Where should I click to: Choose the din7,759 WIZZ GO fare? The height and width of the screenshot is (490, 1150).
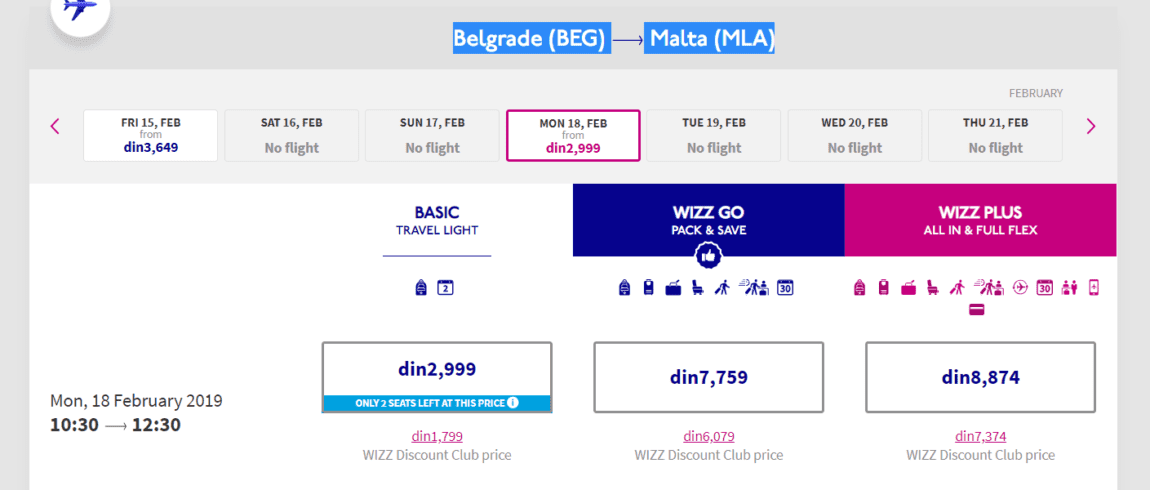708,377
